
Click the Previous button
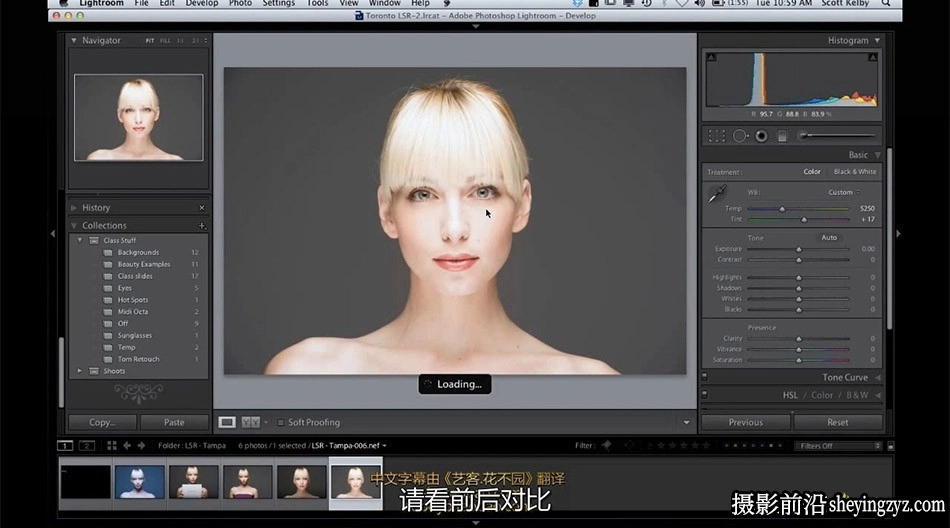[746, 423]
